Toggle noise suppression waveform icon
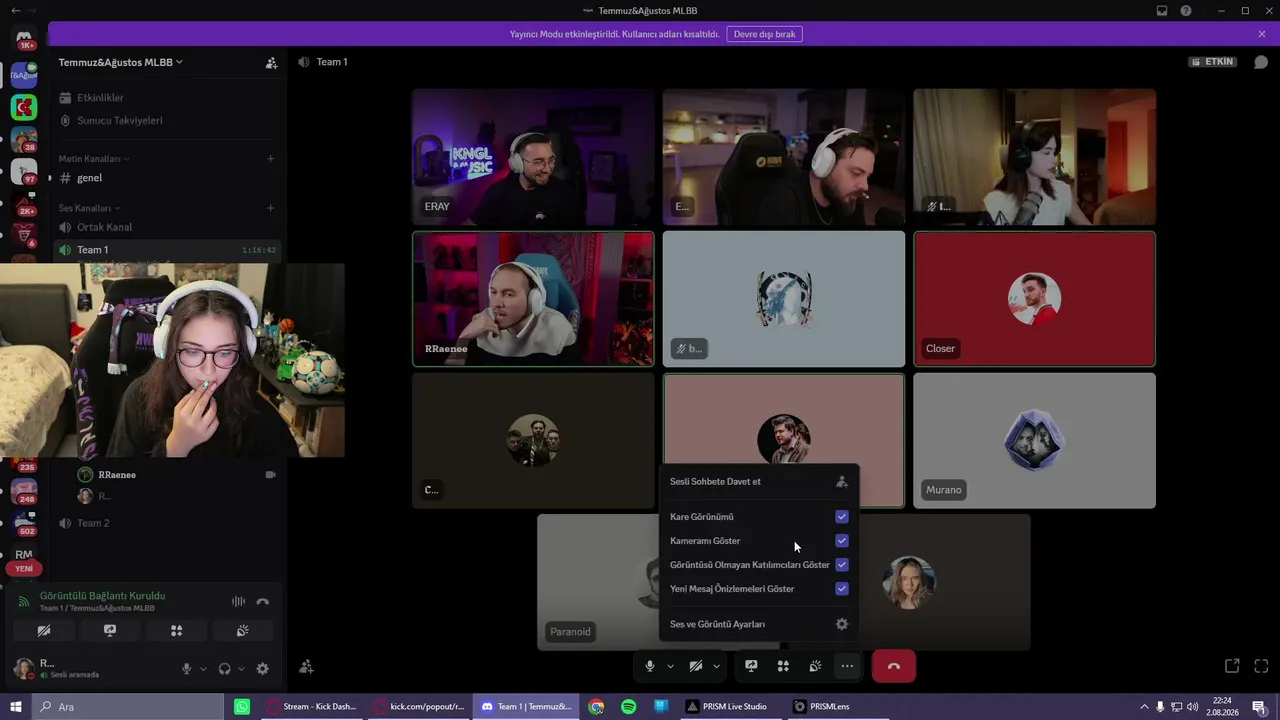This screenshot has width=1280, height=720. (x=238, y=601)
